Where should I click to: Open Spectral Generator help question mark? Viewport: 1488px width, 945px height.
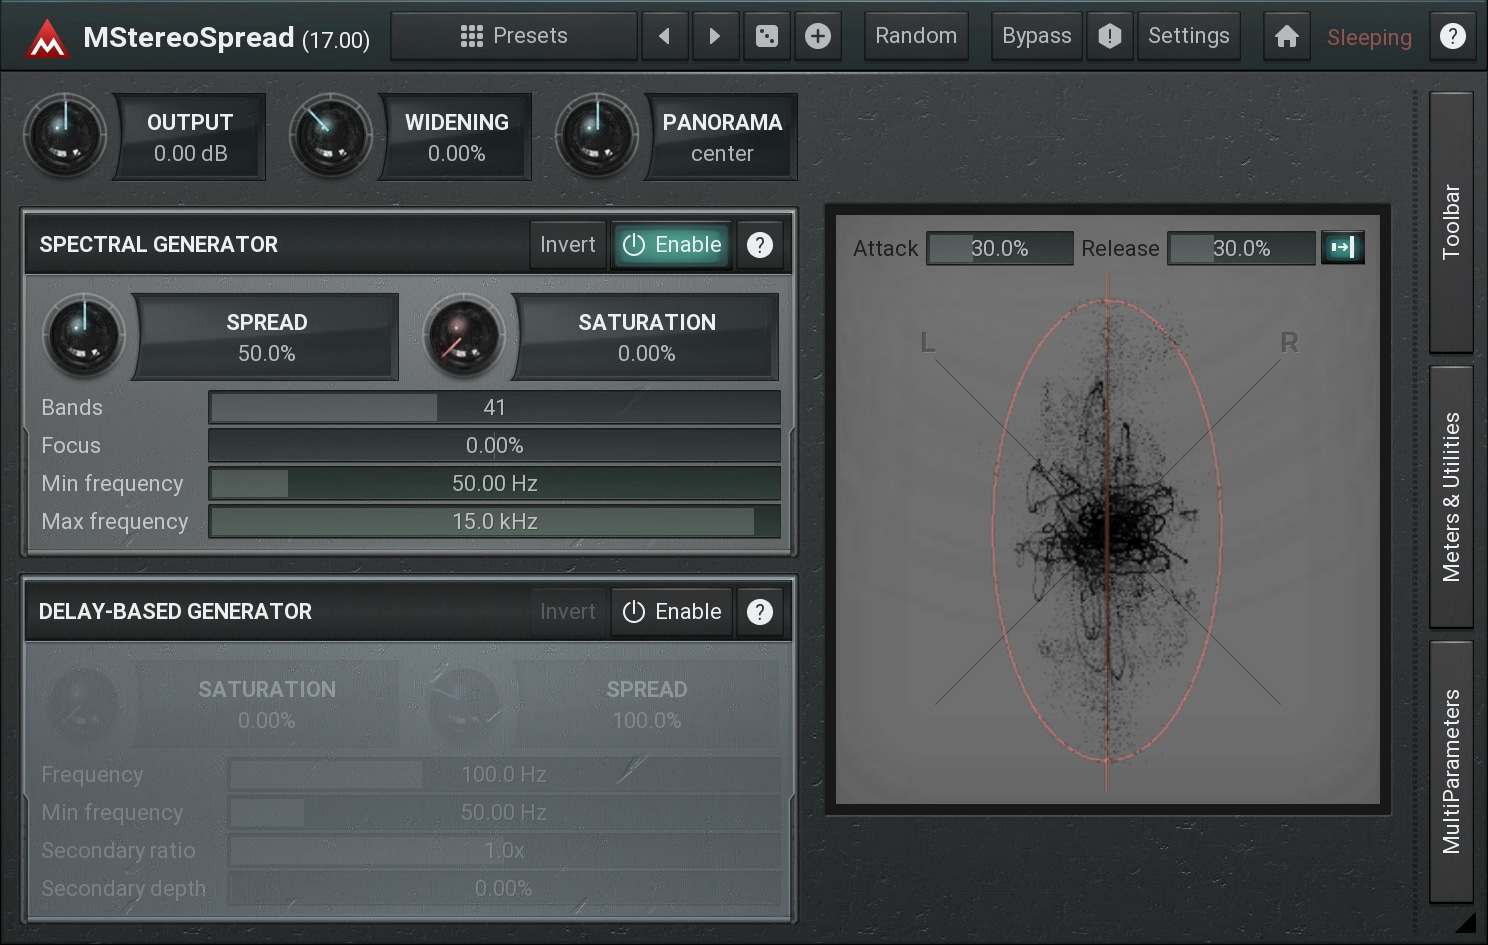coord(760,245)
